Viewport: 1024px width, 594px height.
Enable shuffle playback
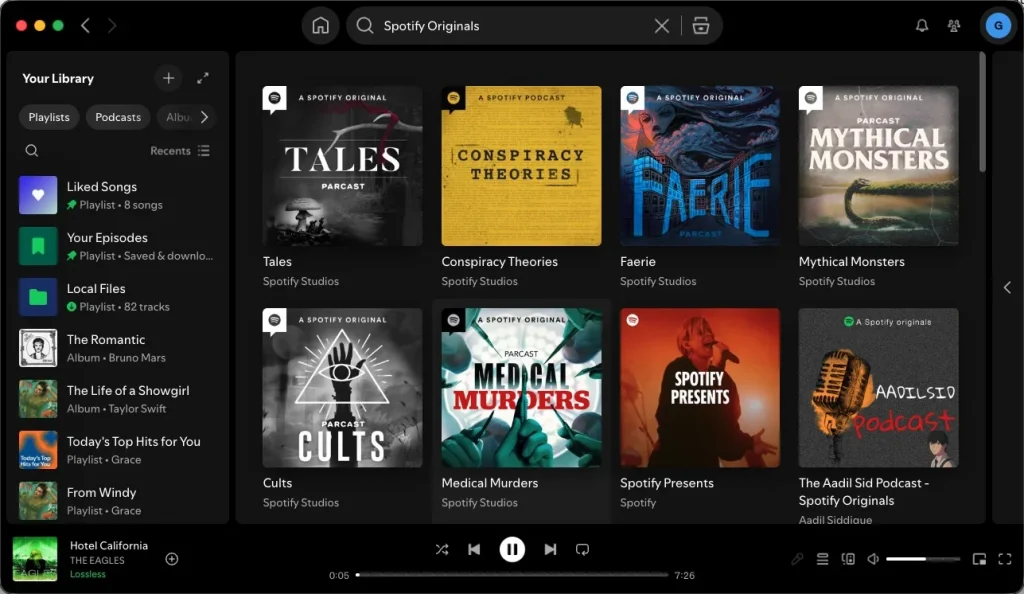441,549
